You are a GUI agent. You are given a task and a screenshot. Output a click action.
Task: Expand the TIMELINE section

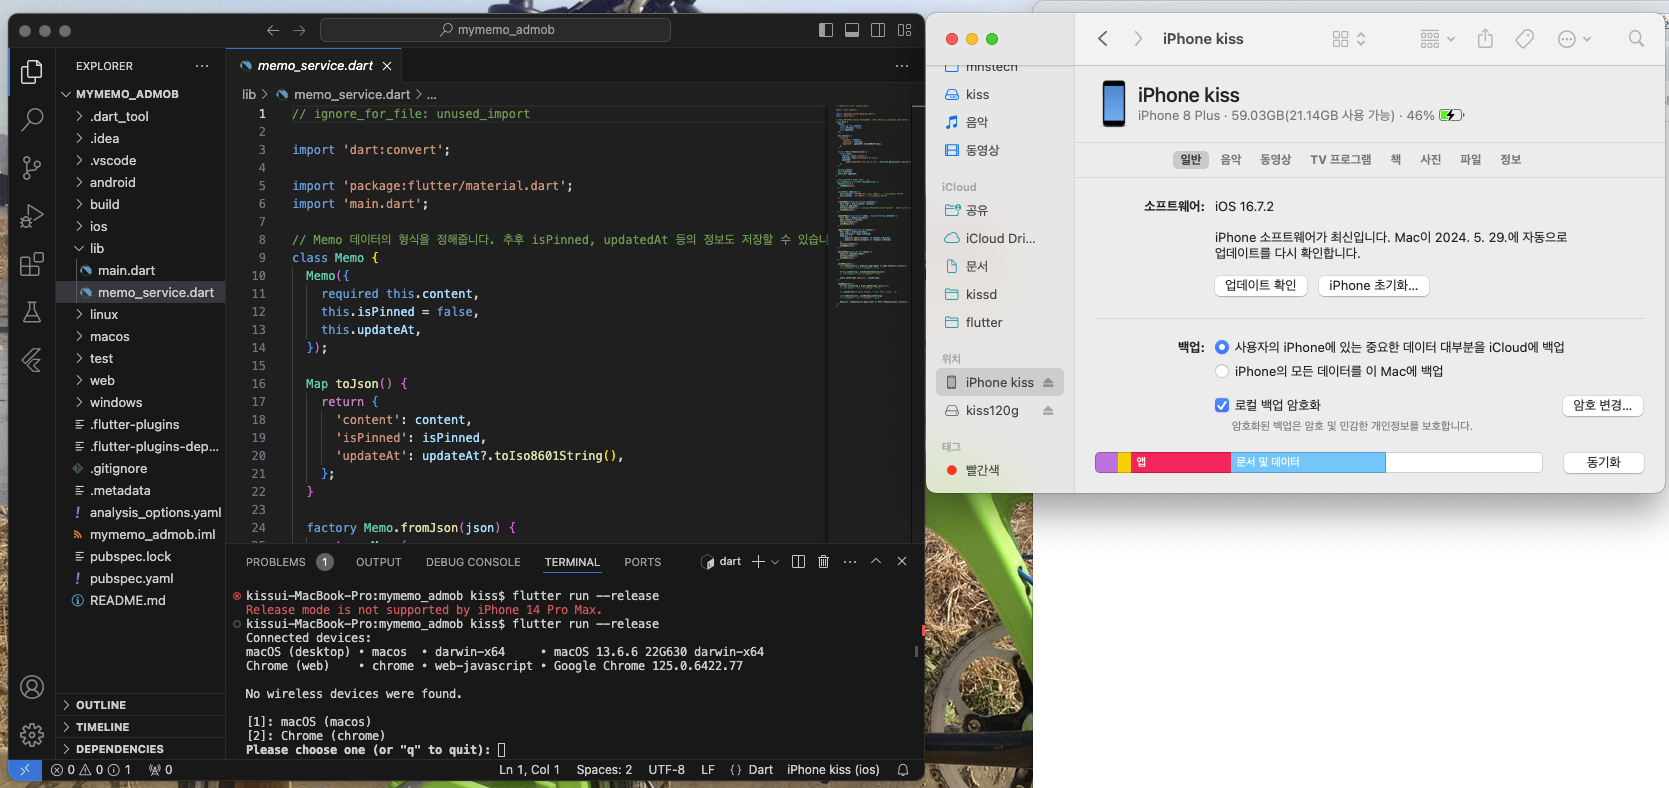[x=140, y=727]
